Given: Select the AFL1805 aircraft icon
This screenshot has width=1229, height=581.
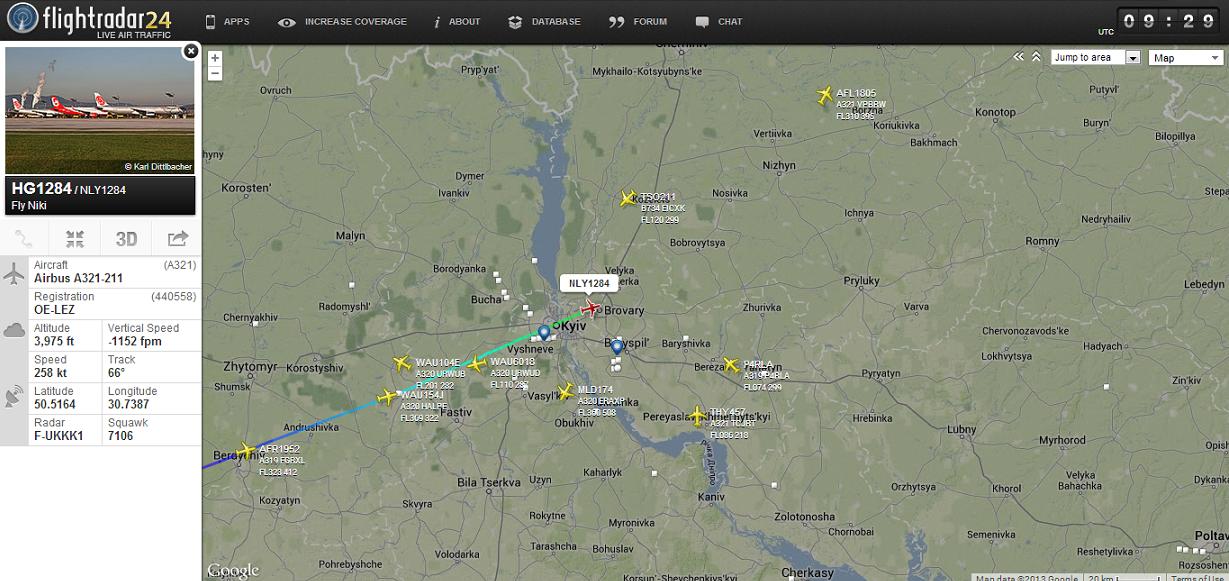Looking at the screenshot, I should pyautogui.click(x=824, y=95).
